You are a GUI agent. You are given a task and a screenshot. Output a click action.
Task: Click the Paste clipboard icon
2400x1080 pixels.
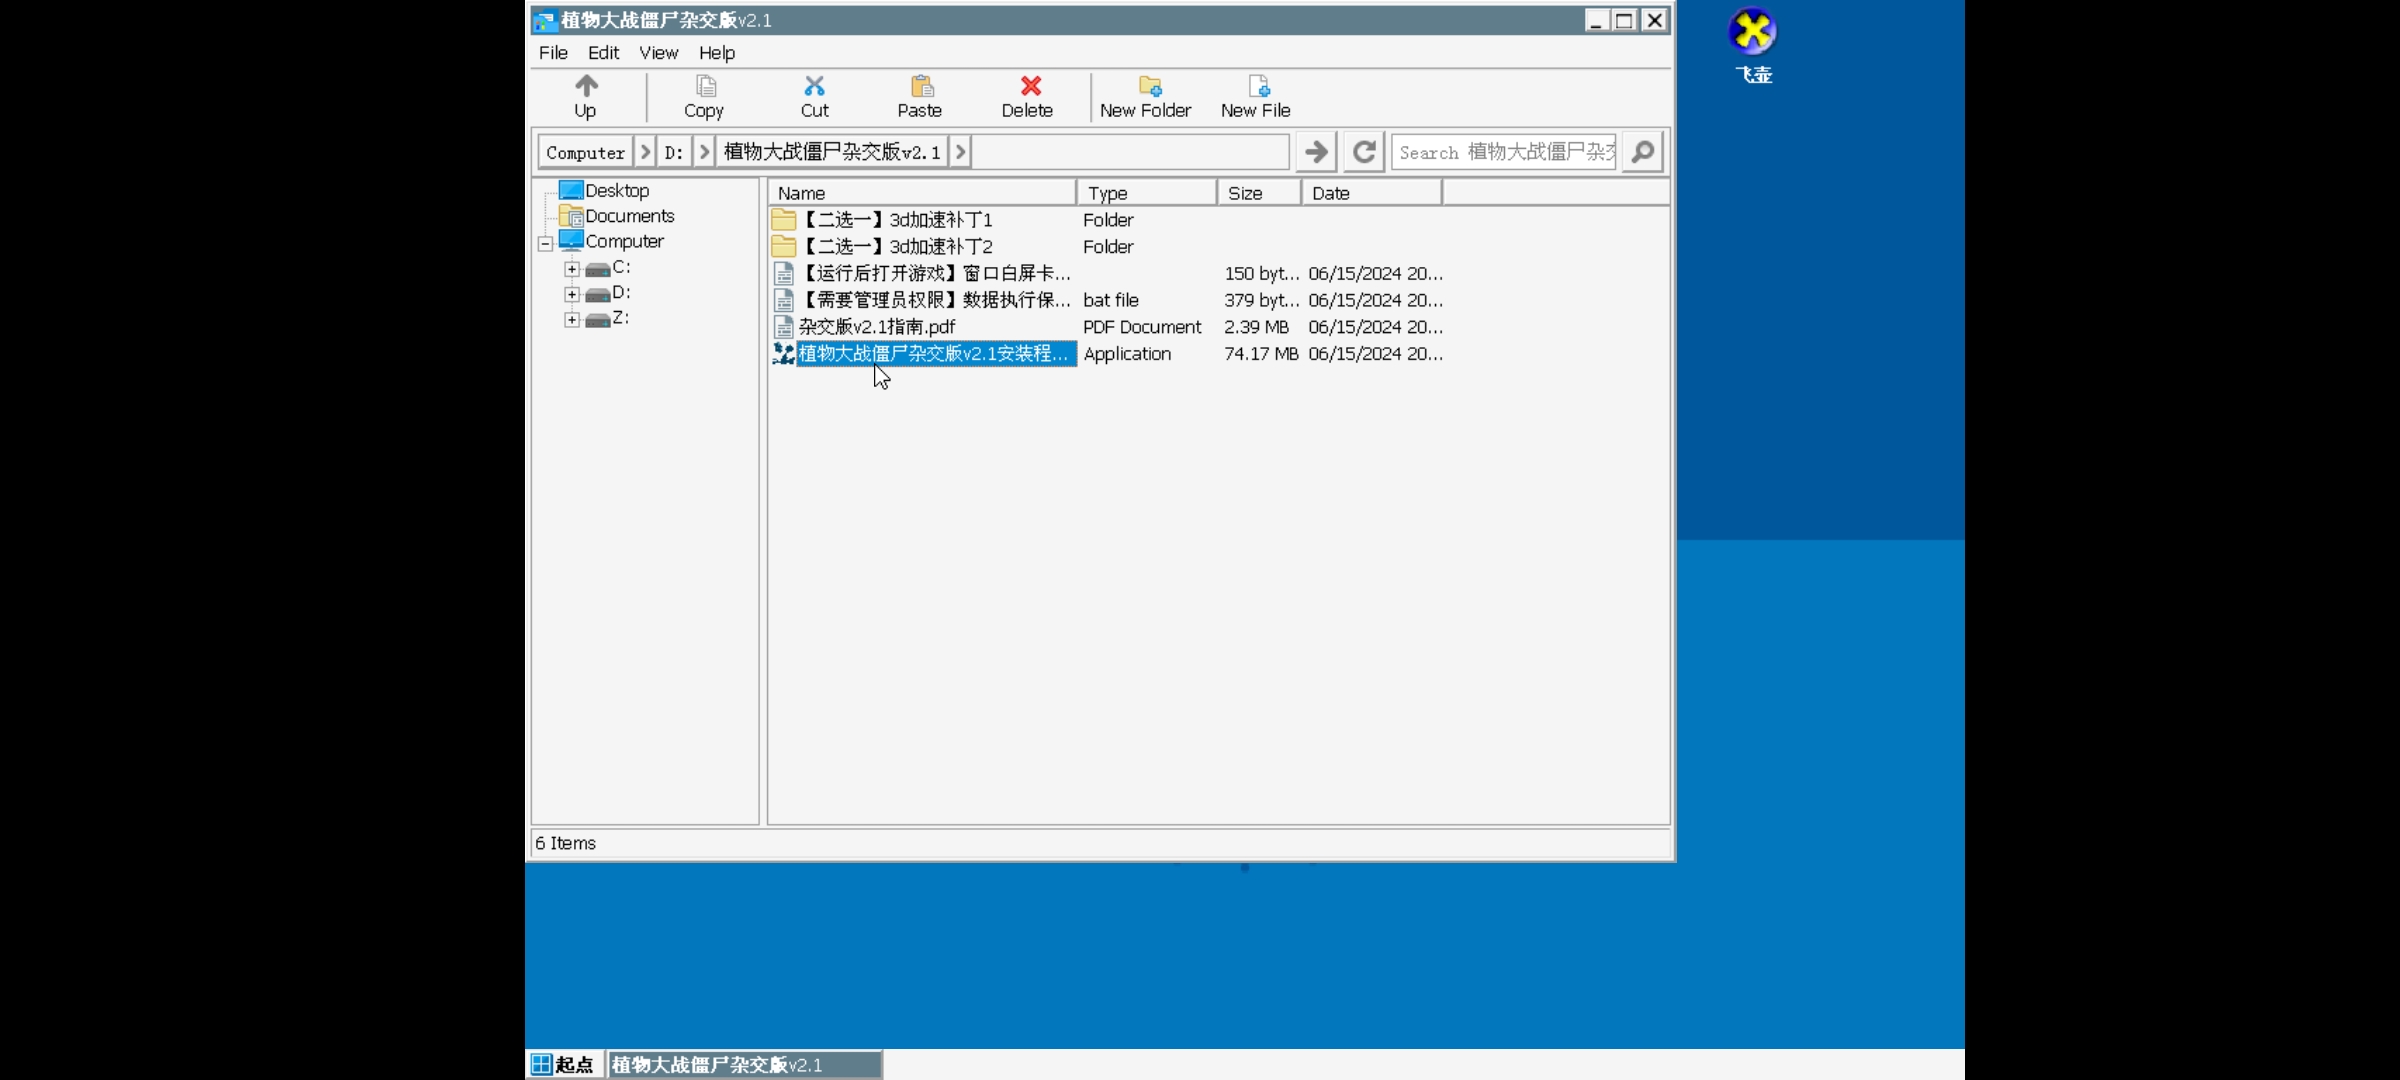tap(921, 87)
